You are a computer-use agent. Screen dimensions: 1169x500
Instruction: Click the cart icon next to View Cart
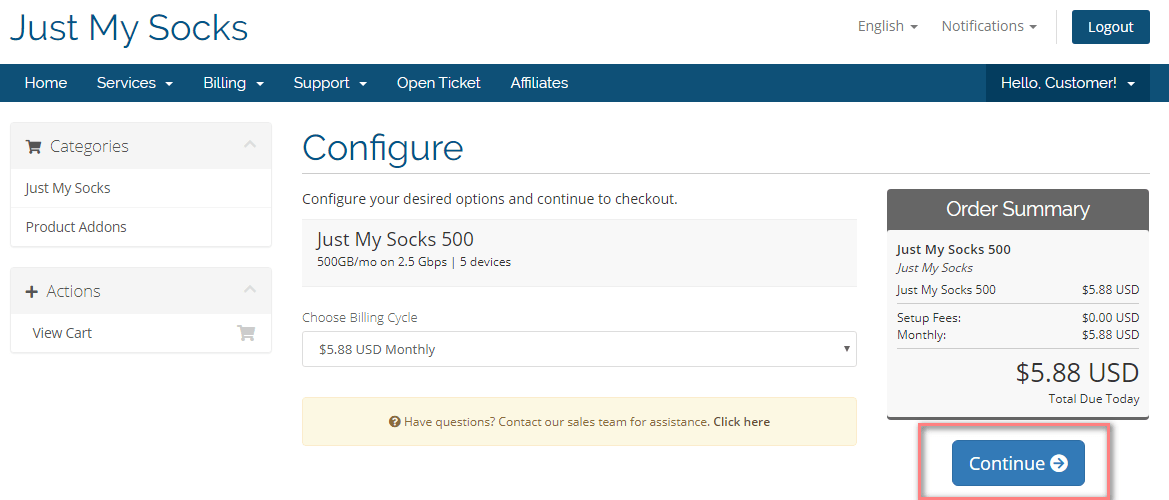point(246,333)
